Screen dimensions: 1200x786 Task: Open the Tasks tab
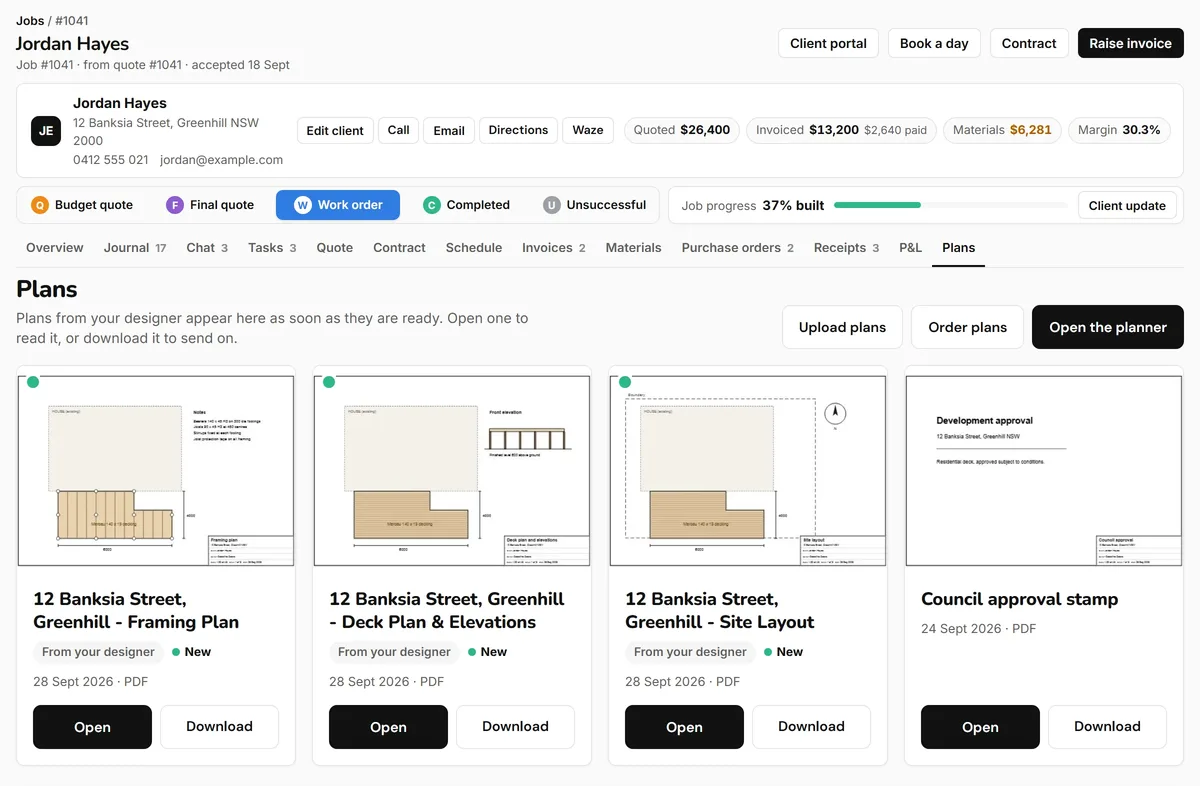[x=272, y=248]
